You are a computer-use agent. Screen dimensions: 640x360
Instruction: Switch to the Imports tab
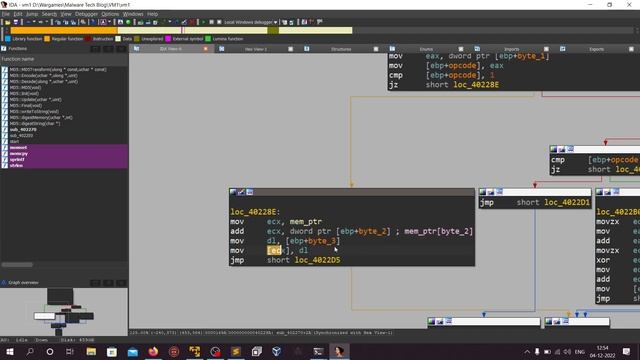click(511, 49)
